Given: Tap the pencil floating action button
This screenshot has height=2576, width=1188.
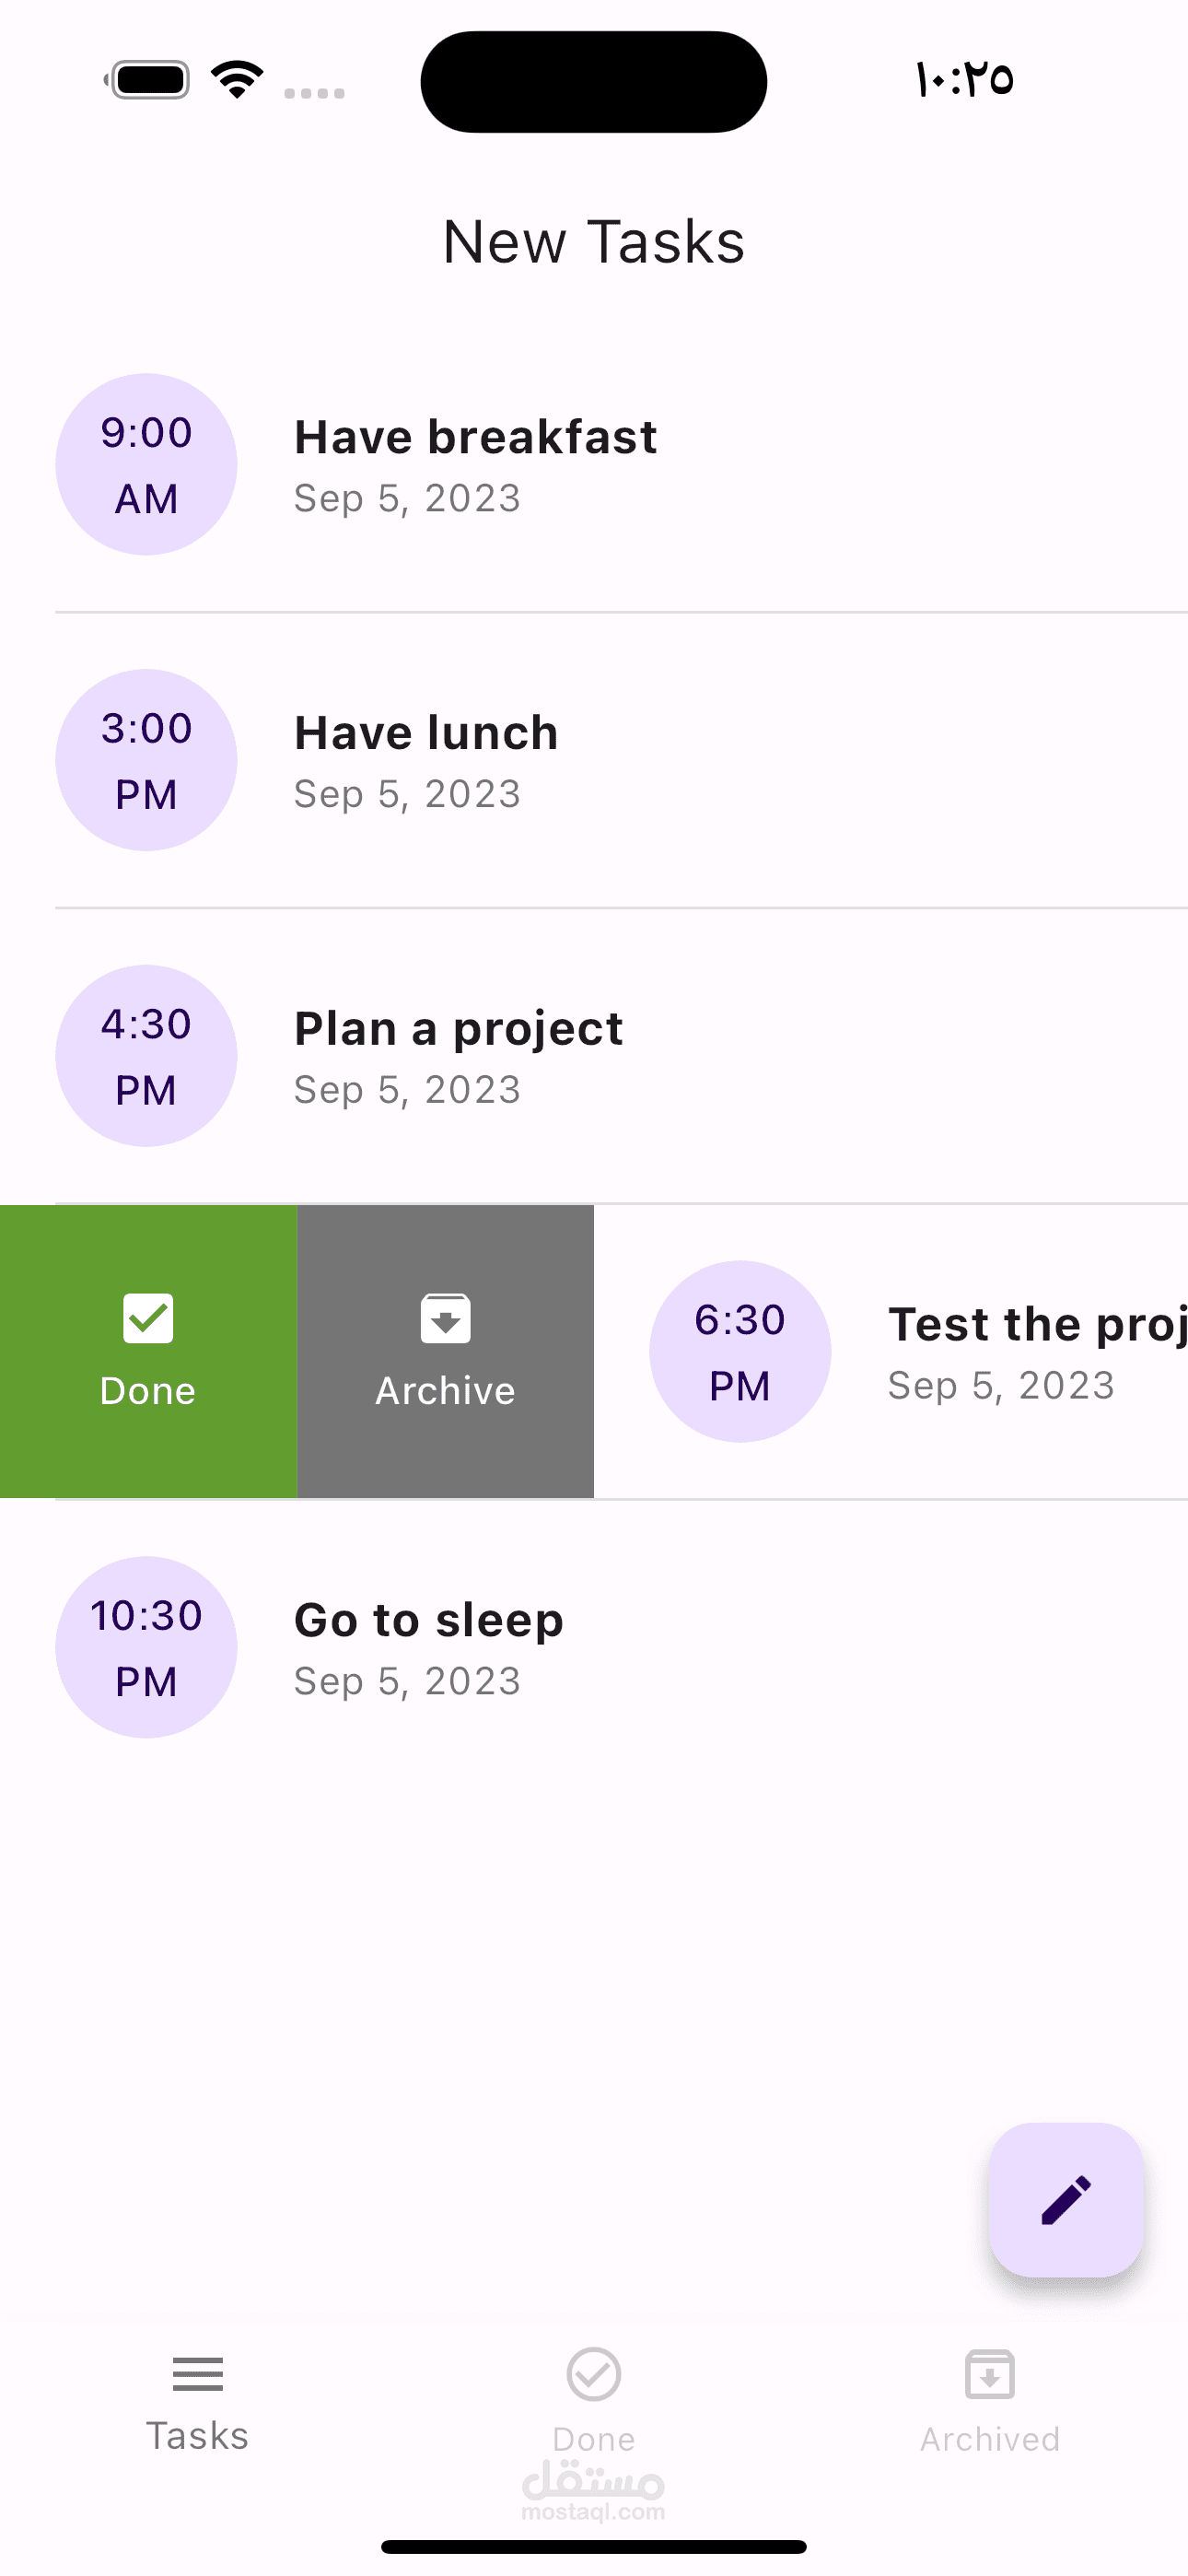Looking at the screenshot, I should coord(1066,2200).
